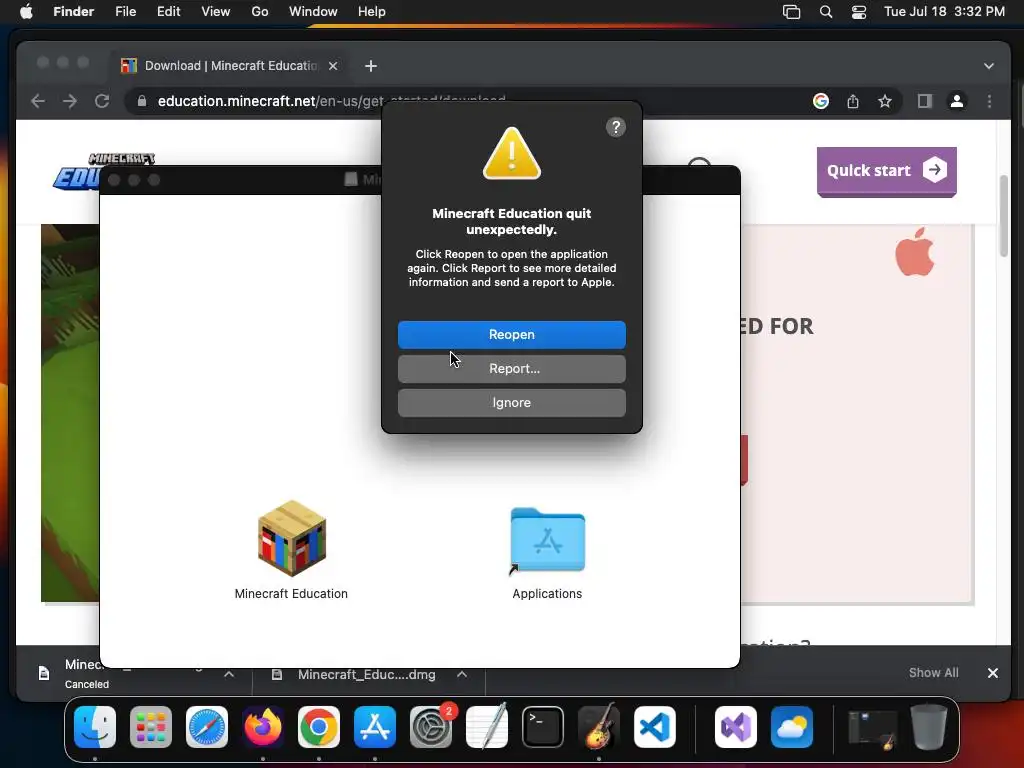1024x768 pixels.
Task: Click the Stage Manager icon in menu bar
Action: [792, 12]
